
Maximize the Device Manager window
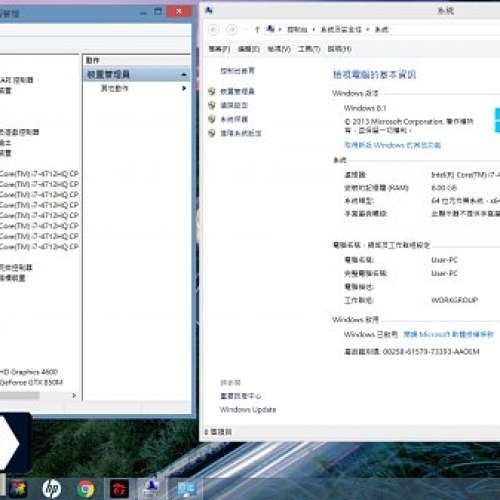pos(158,12)
